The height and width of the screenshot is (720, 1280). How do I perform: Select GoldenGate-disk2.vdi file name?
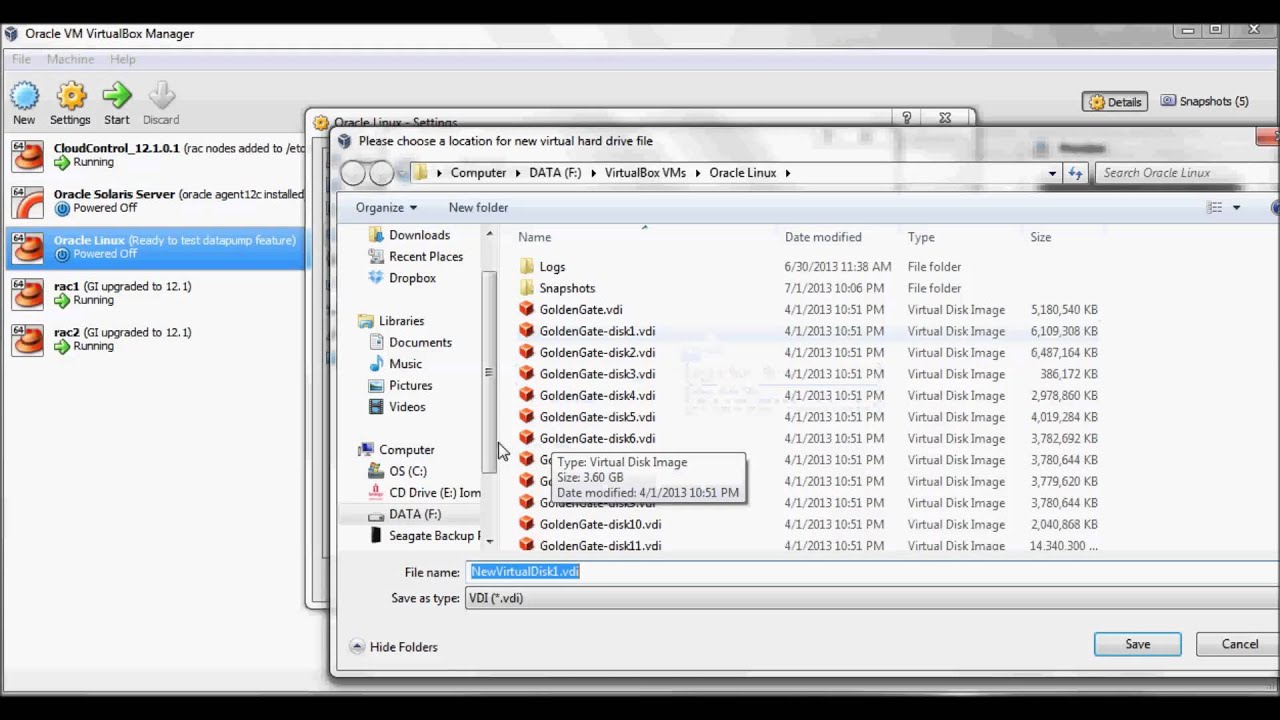coord(597,353)
